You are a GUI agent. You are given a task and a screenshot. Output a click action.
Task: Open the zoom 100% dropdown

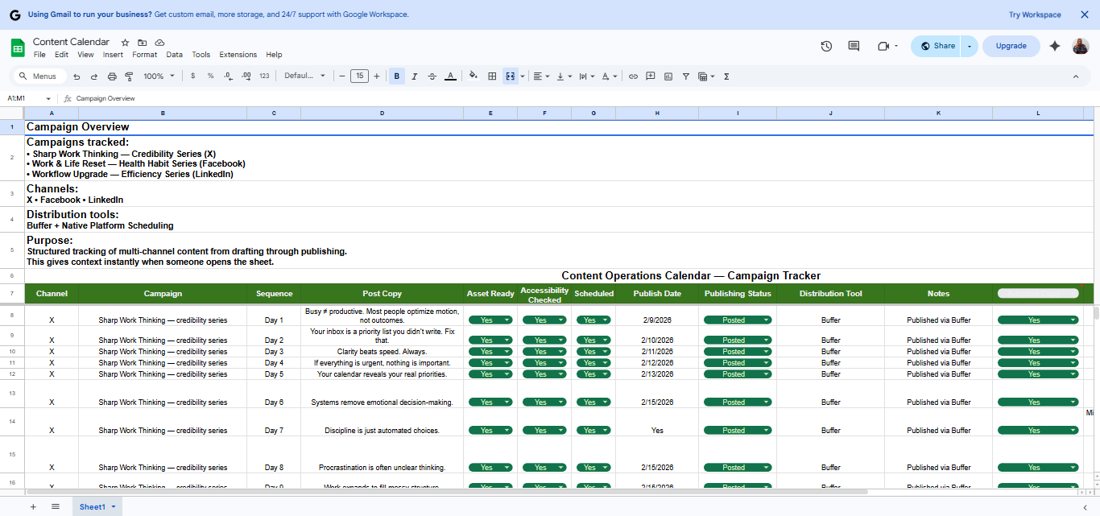[159, 76]
